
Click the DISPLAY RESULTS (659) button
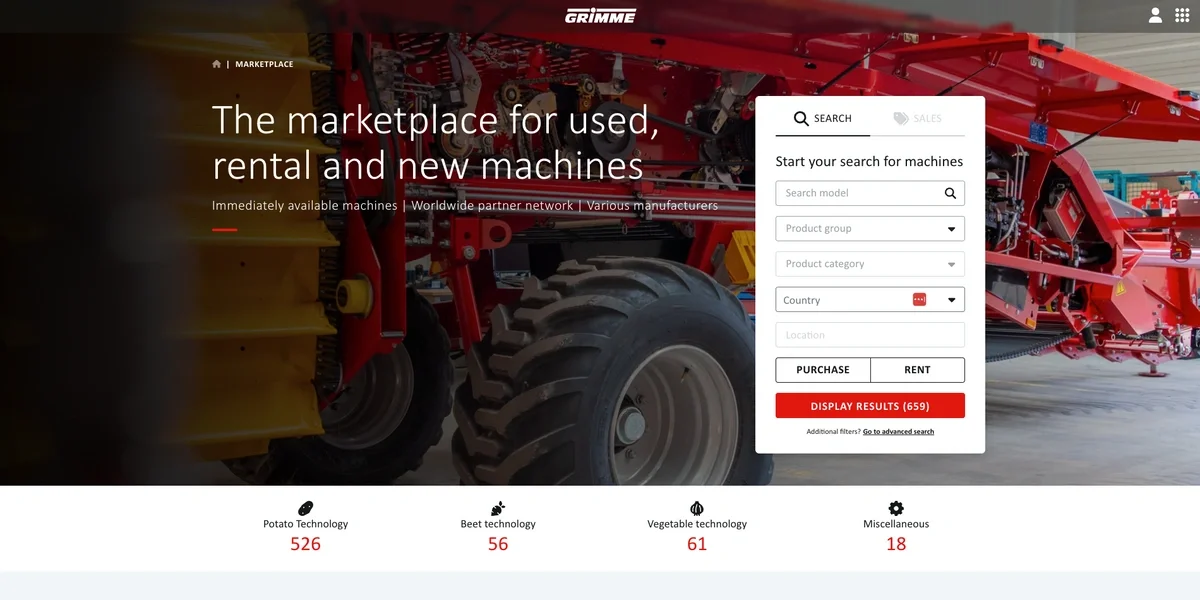(870, 406)
